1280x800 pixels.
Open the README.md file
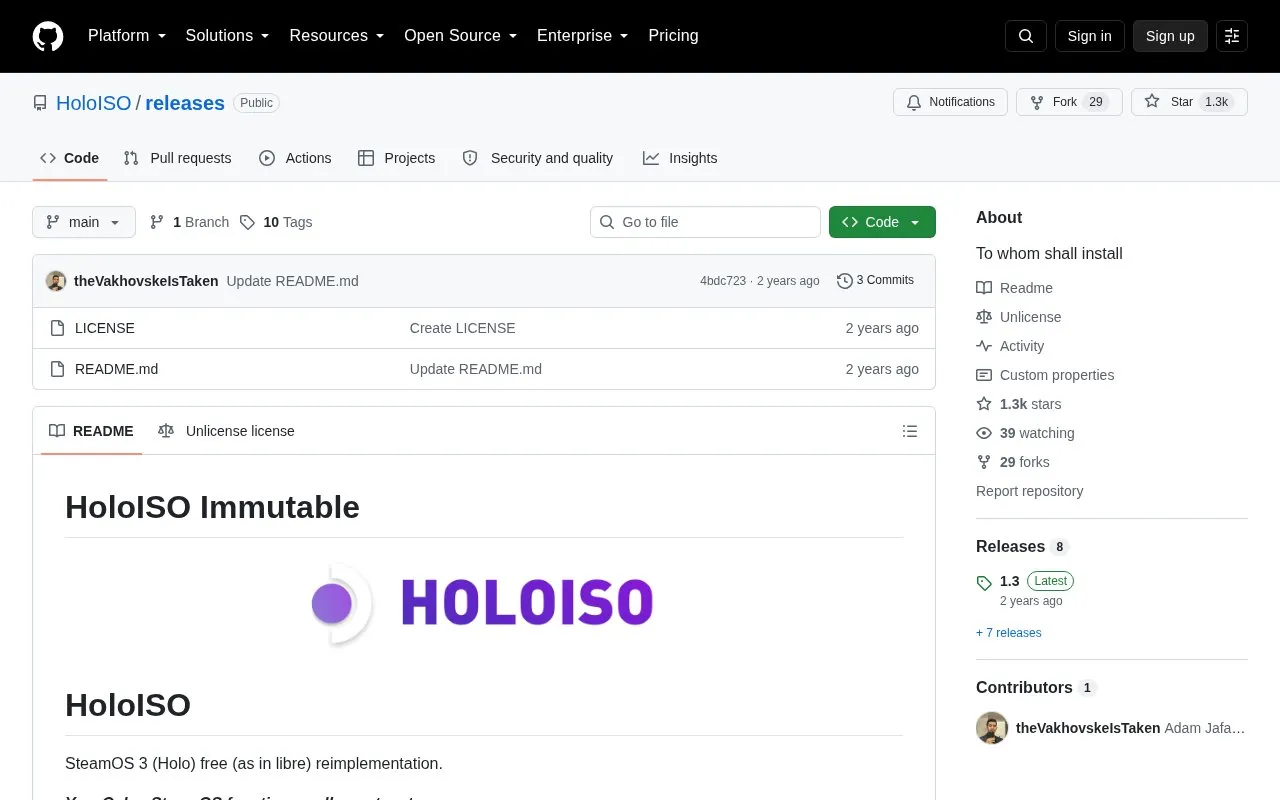tap(116, 369)
